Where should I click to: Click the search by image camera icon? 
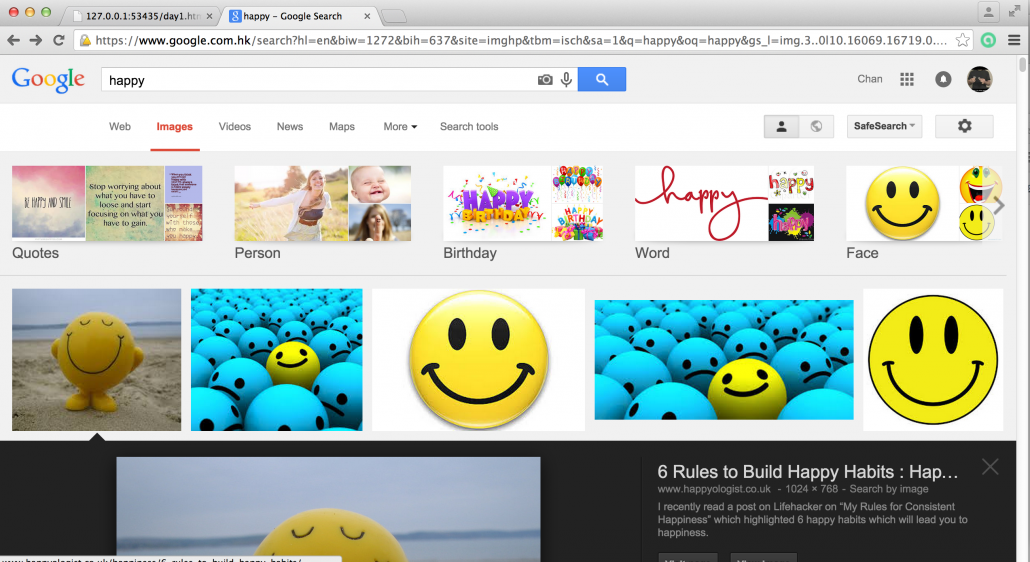(x=545, y=80)
